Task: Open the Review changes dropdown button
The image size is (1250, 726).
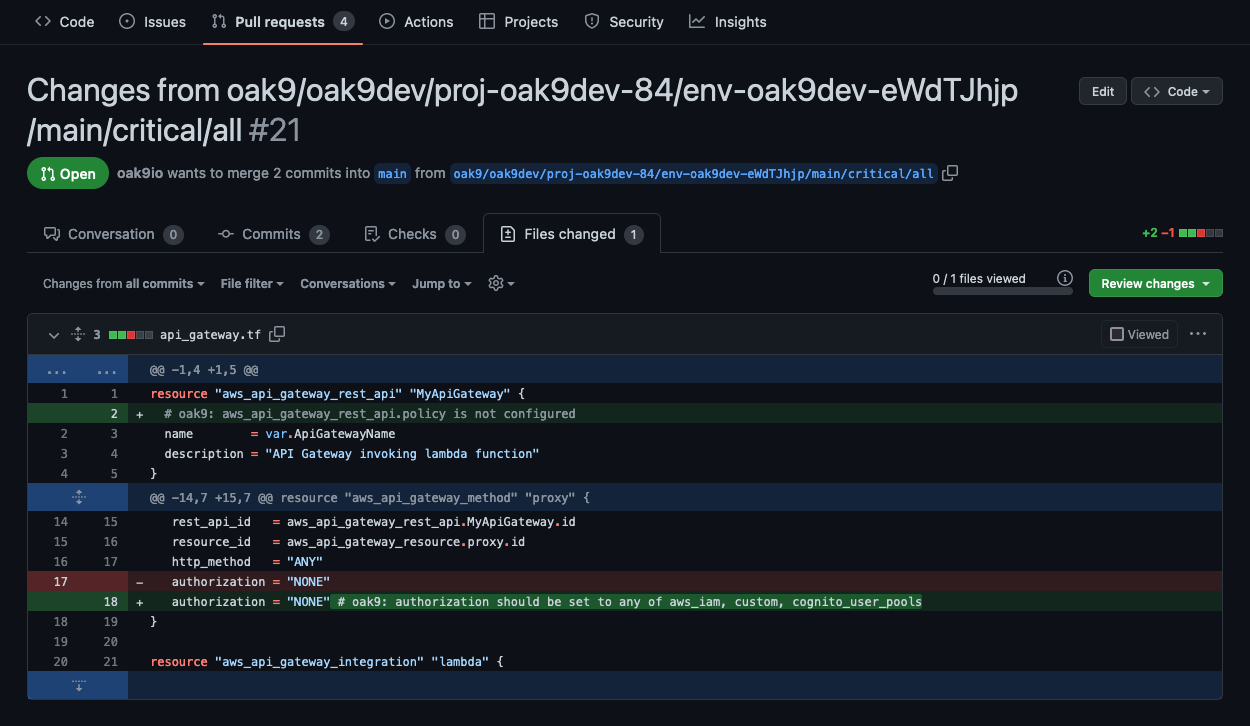Action: coord(1155,284)
